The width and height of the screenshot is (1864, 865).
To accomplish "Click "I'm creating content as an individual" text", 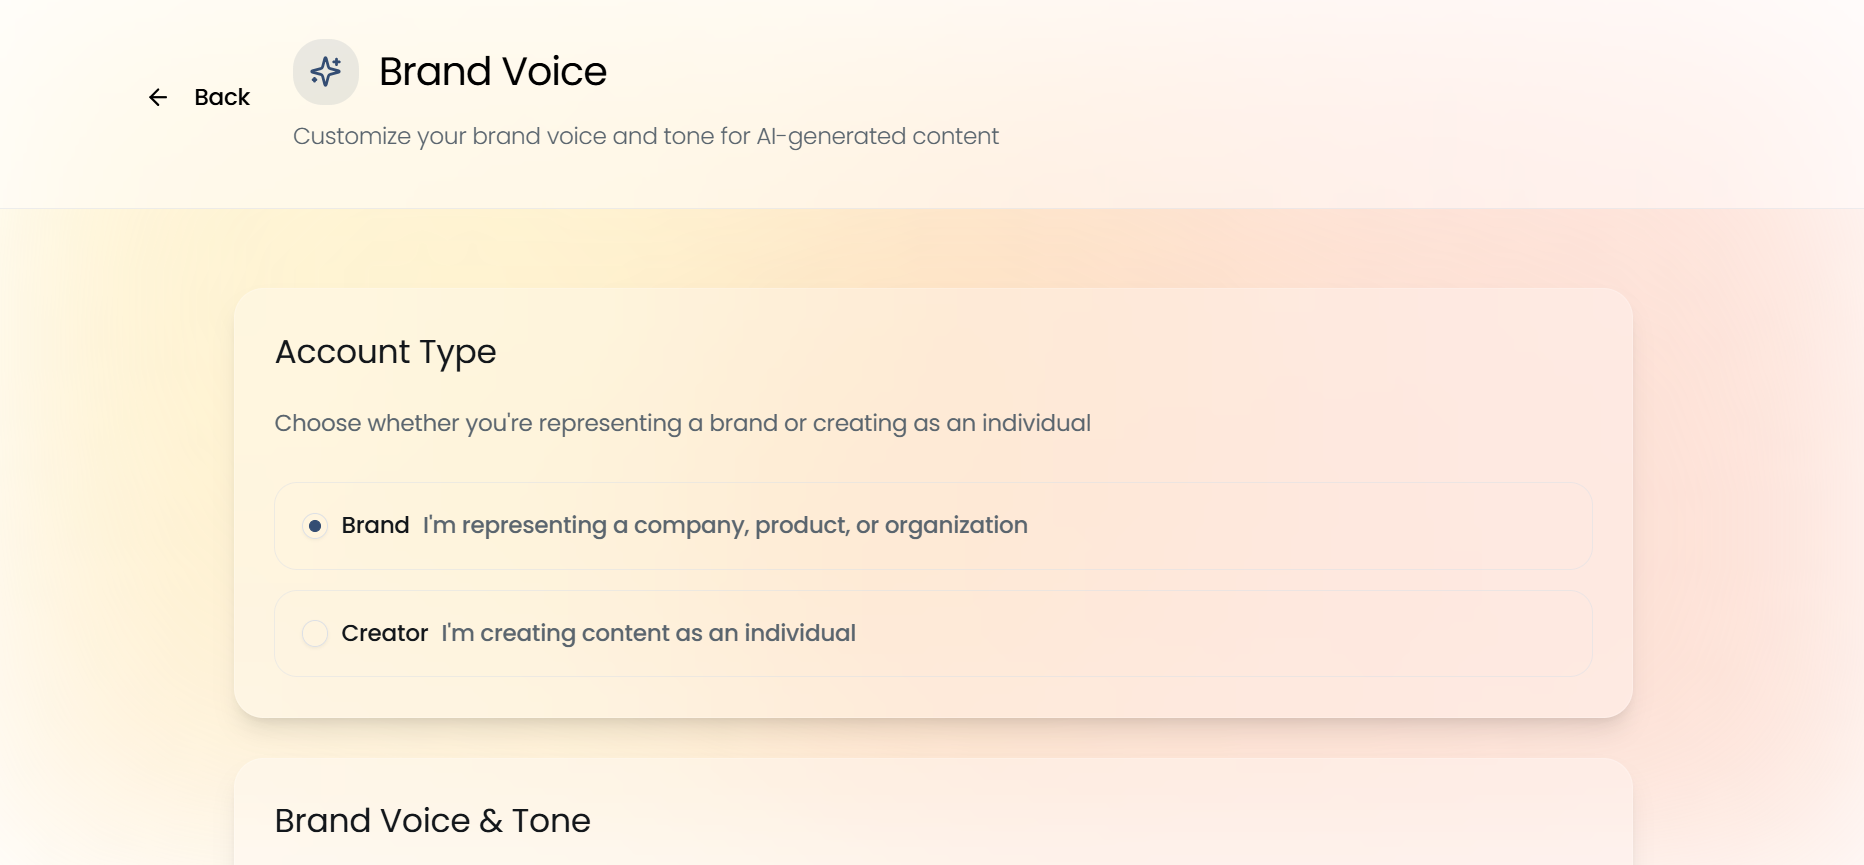I will tap(648, 633).
